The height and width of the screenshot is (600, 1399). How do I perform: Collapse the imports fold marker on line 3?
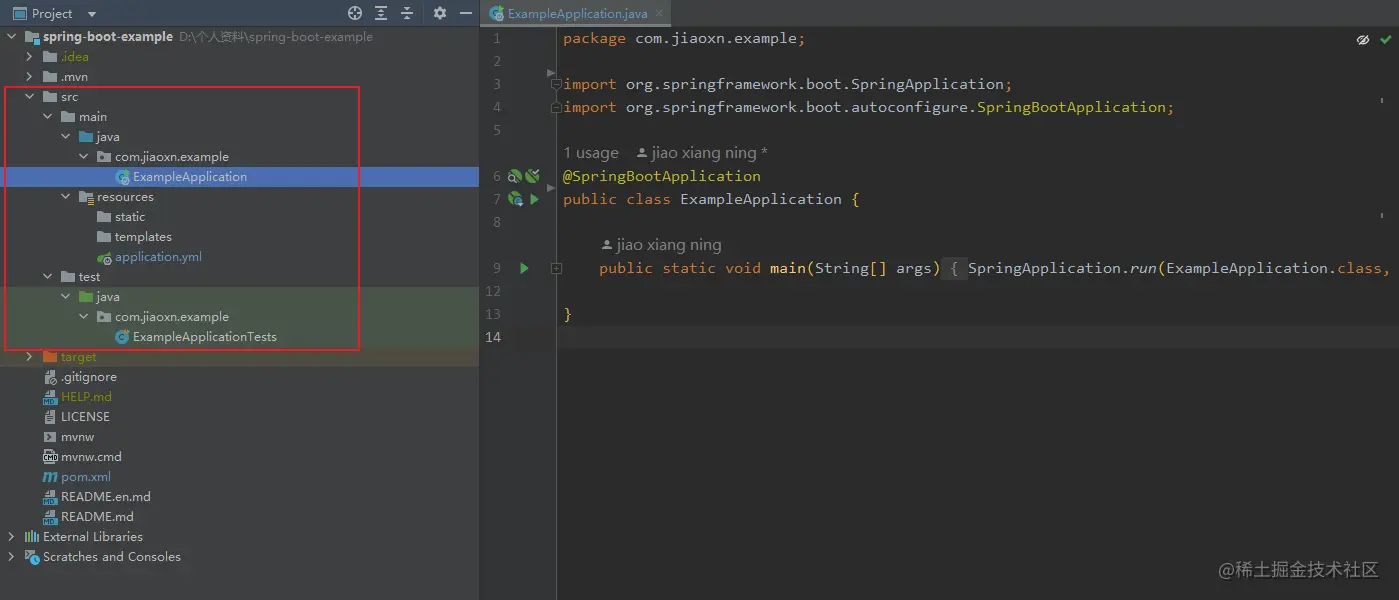point(556,84)
